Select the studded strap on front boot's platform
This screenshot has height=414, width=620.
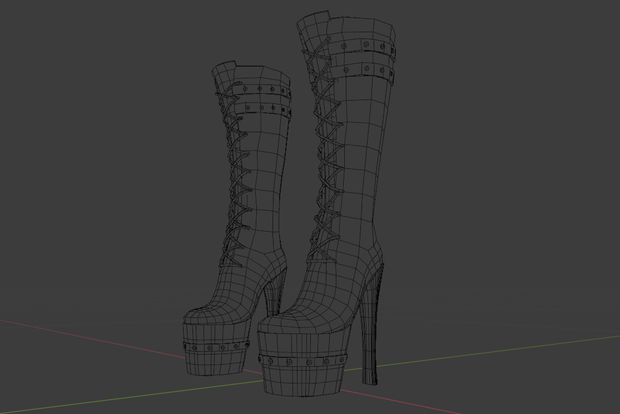click(x=302, y=361)
